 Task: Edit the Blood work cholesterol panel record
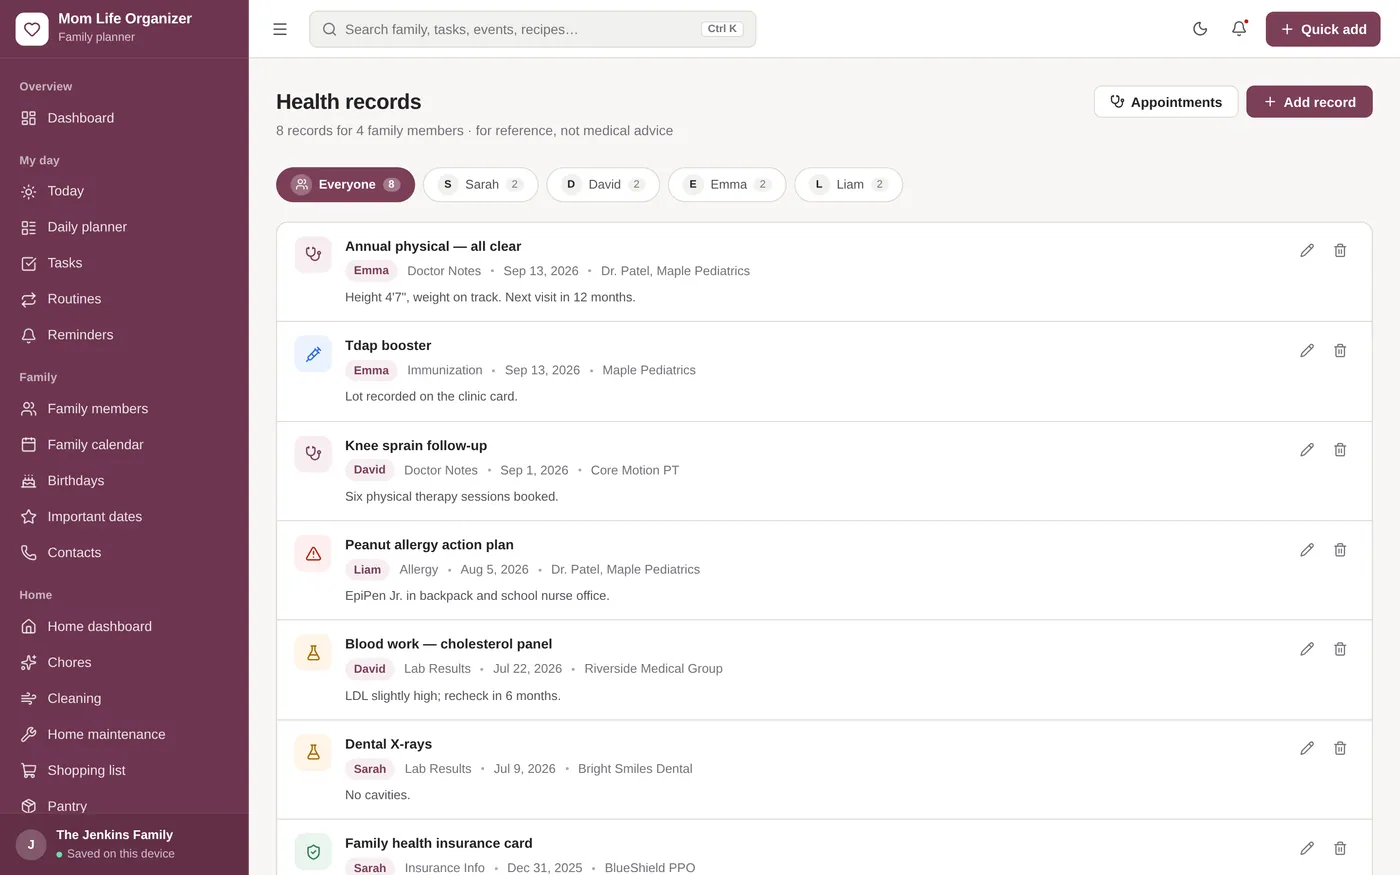pyautogui.click(x=1307, y=649)
